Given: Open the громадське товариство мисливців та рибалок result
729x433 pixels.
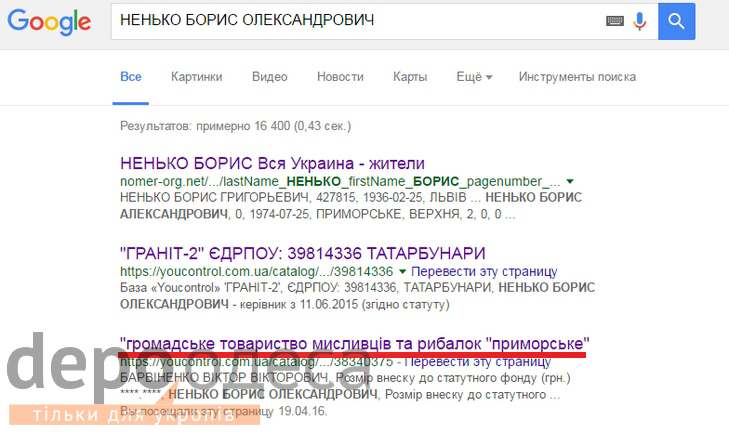Looking at the screenshot, I should (355, 344).
